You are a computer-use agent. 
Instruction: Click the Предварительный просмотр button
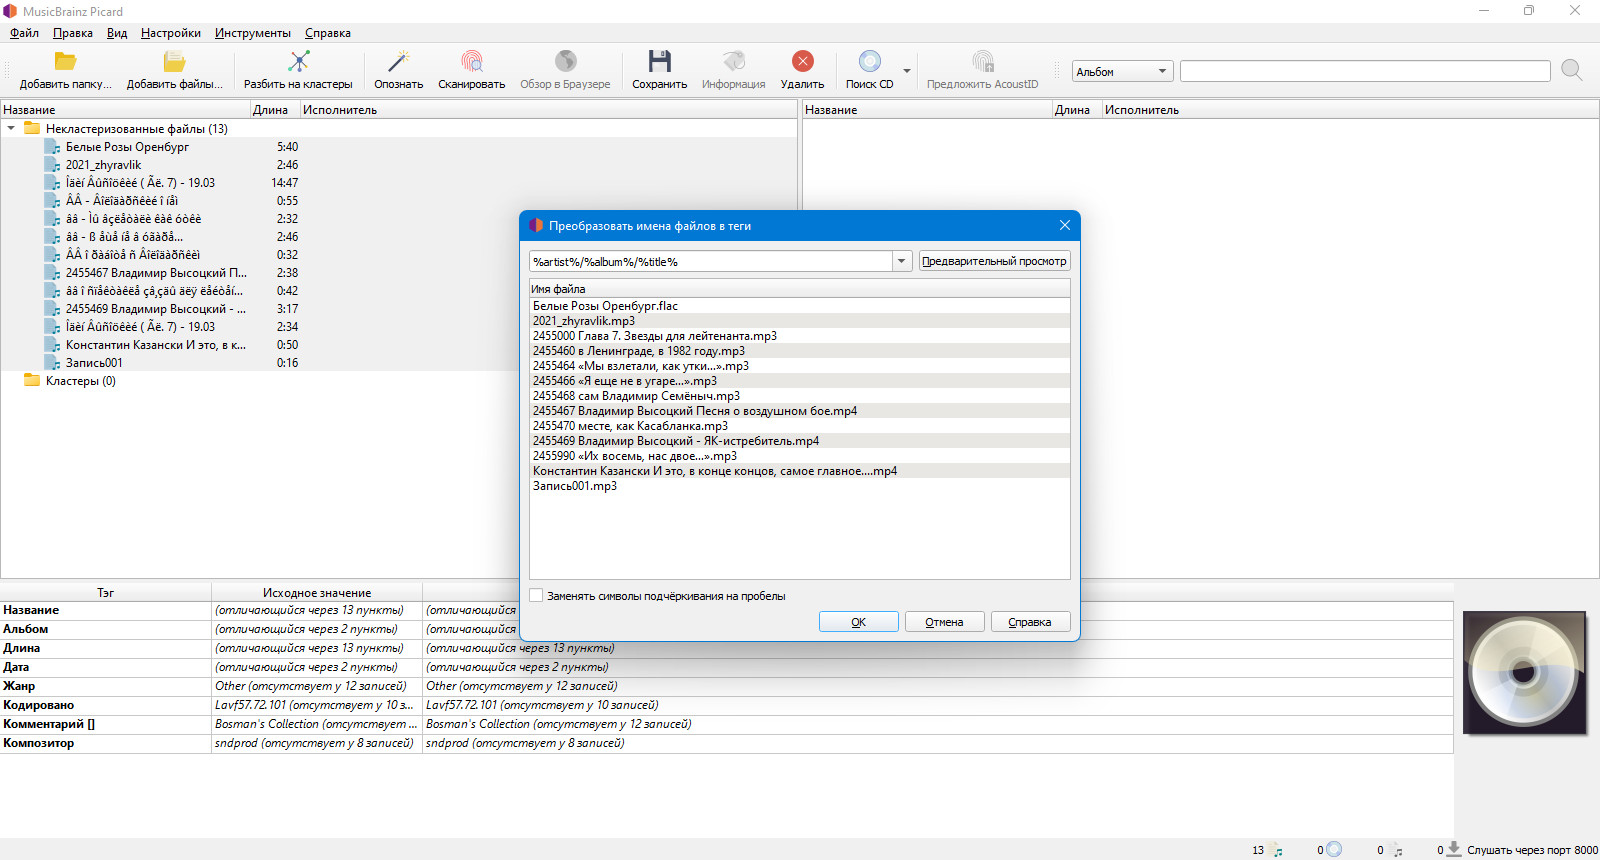pos(994,261)
